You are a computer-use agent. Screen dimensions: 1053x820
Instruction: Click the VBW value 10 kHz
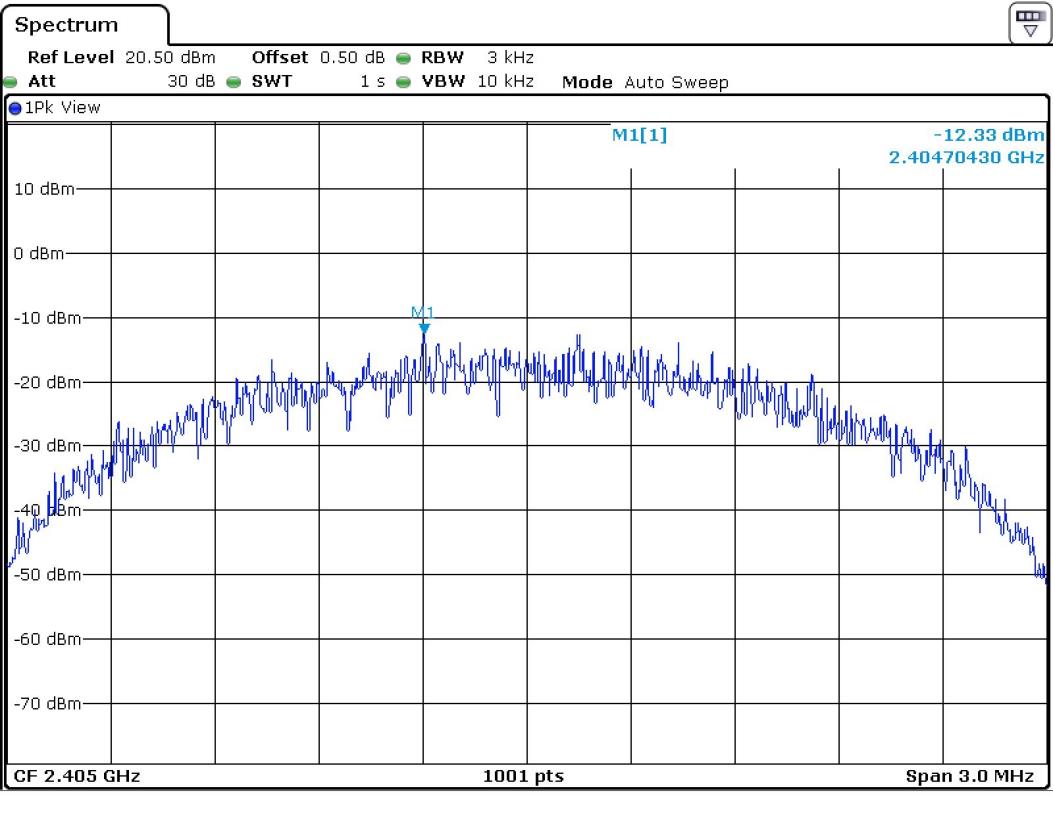point(505,81)
